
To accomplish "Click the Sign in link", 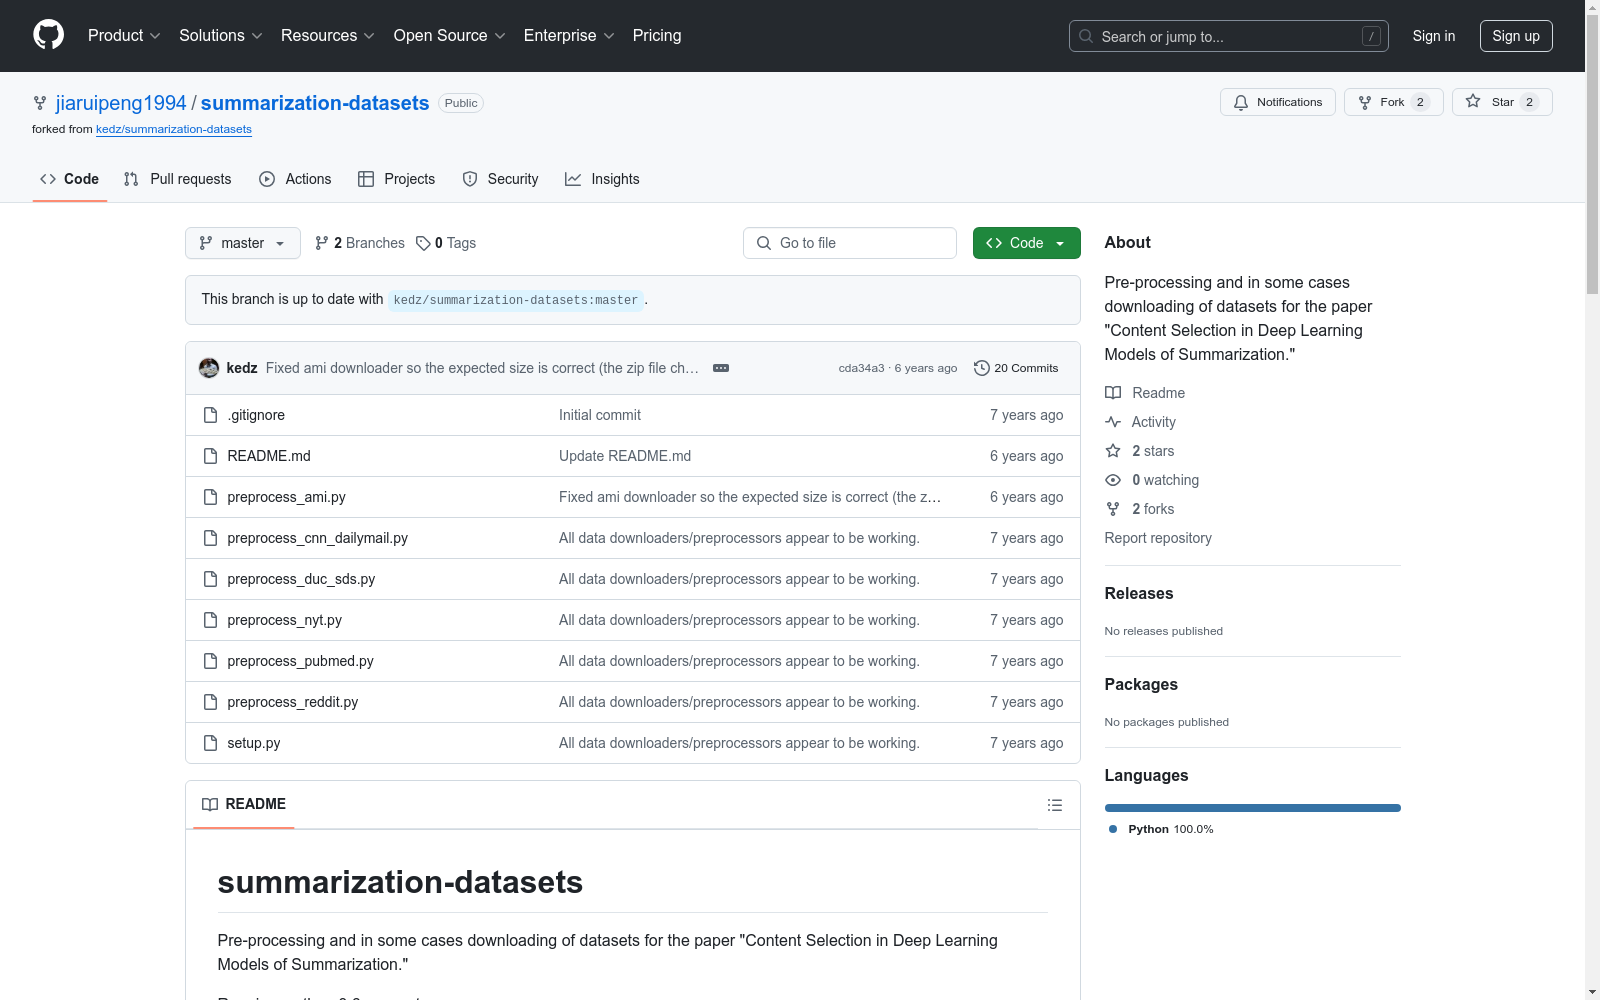I will 1434,36.
